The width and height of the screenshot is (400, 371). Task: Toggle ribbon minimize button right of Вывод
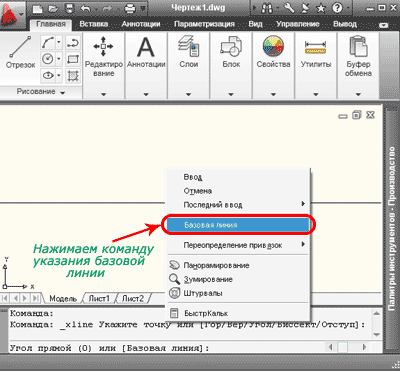click(x=384, y=25)
